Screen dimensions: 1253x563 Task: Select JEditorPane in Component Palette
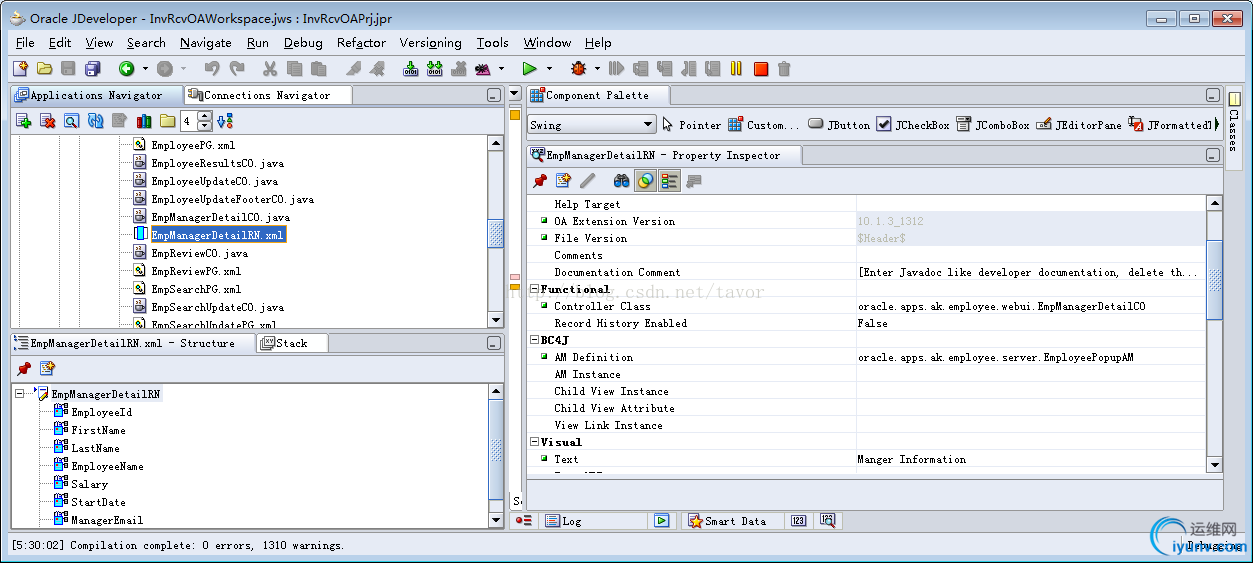pos(1079,125)
